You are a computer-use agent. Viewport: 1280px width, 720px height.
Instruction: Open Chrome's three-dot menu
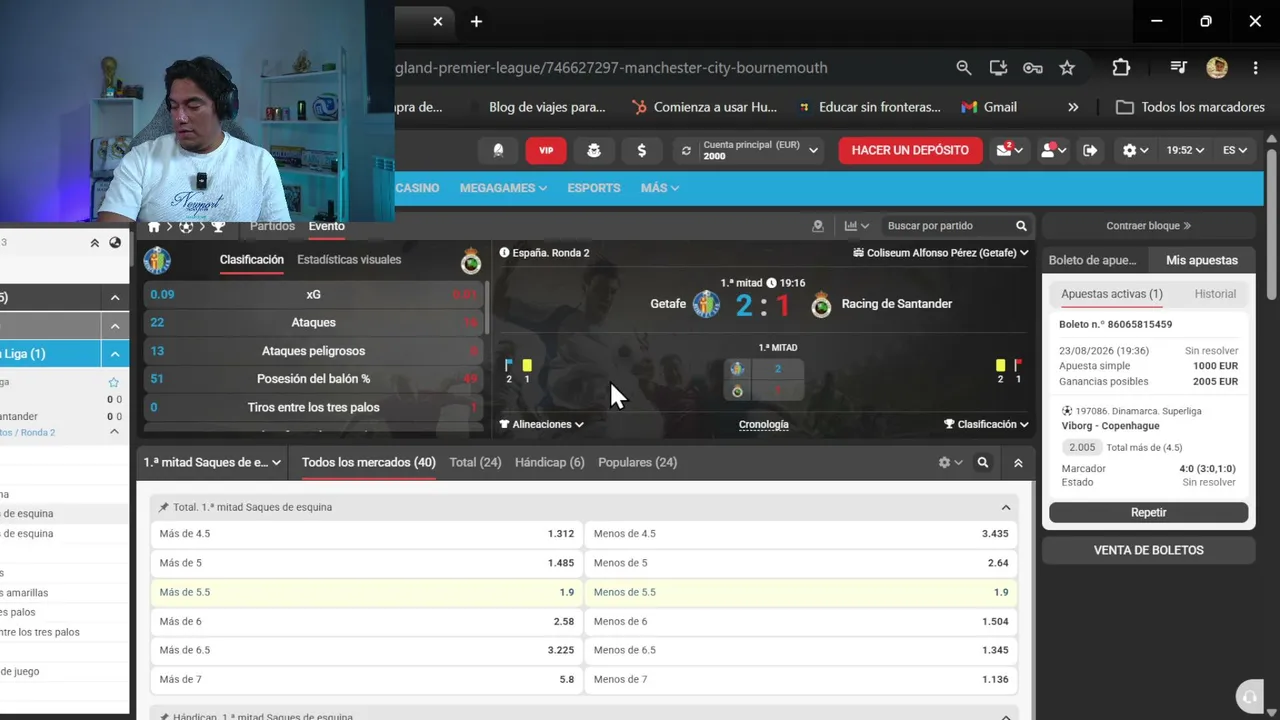(x=1255, y=68)
